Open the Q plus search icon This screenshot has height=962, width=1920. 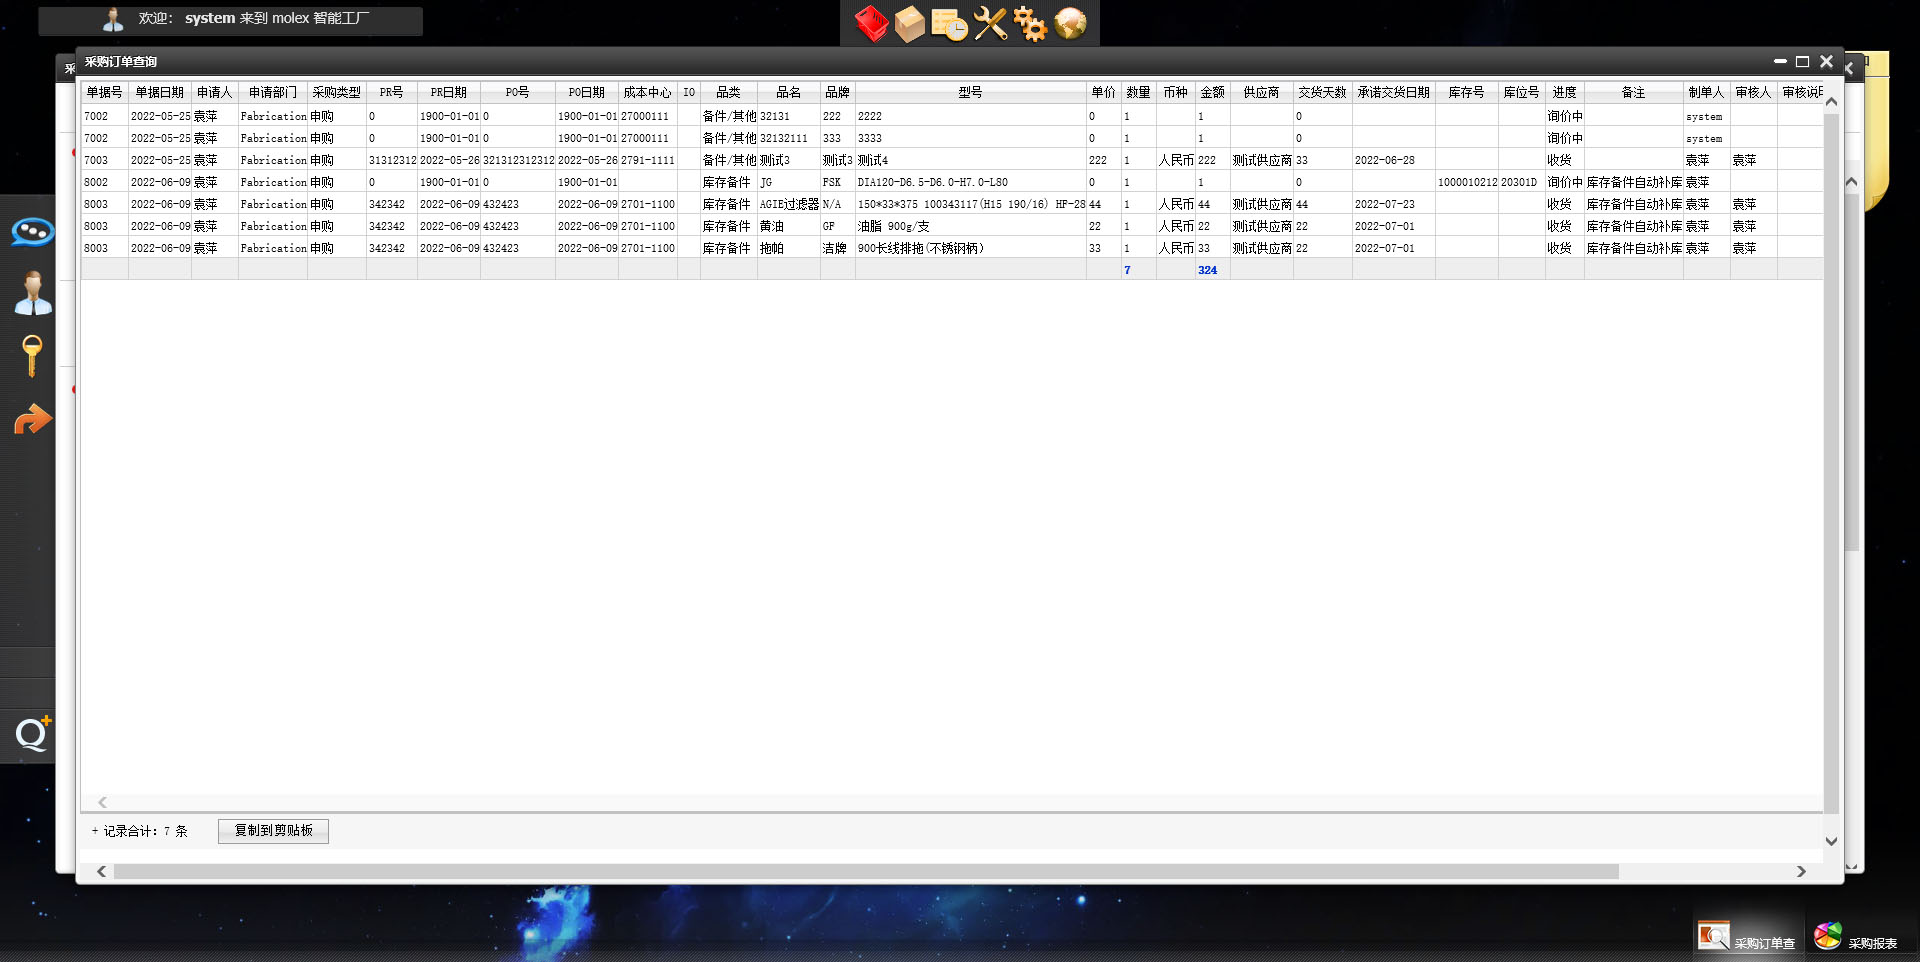[x=32, y=735]
